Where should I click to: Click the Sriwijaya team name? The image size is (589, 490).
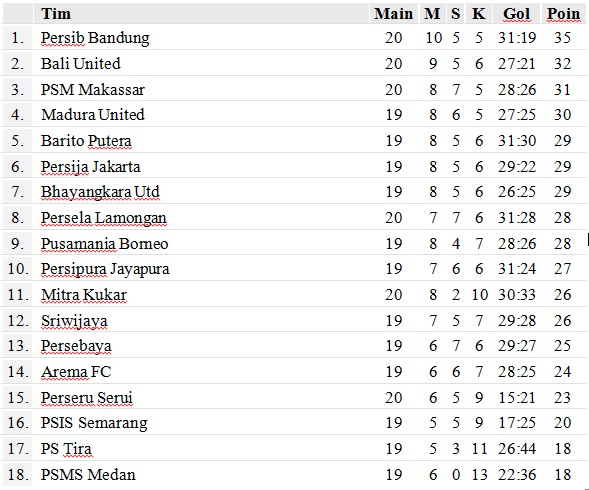coord(74,321)
